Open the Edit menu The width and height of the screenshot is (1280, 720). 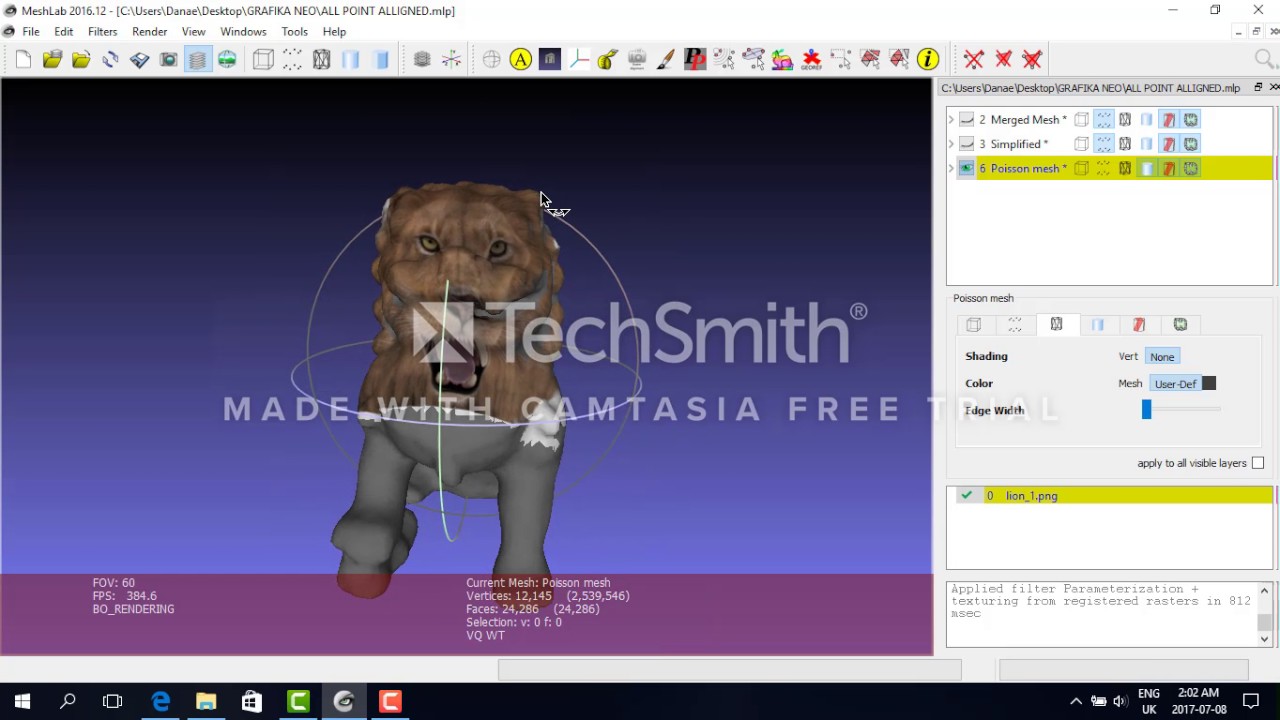tap(63, 32)
